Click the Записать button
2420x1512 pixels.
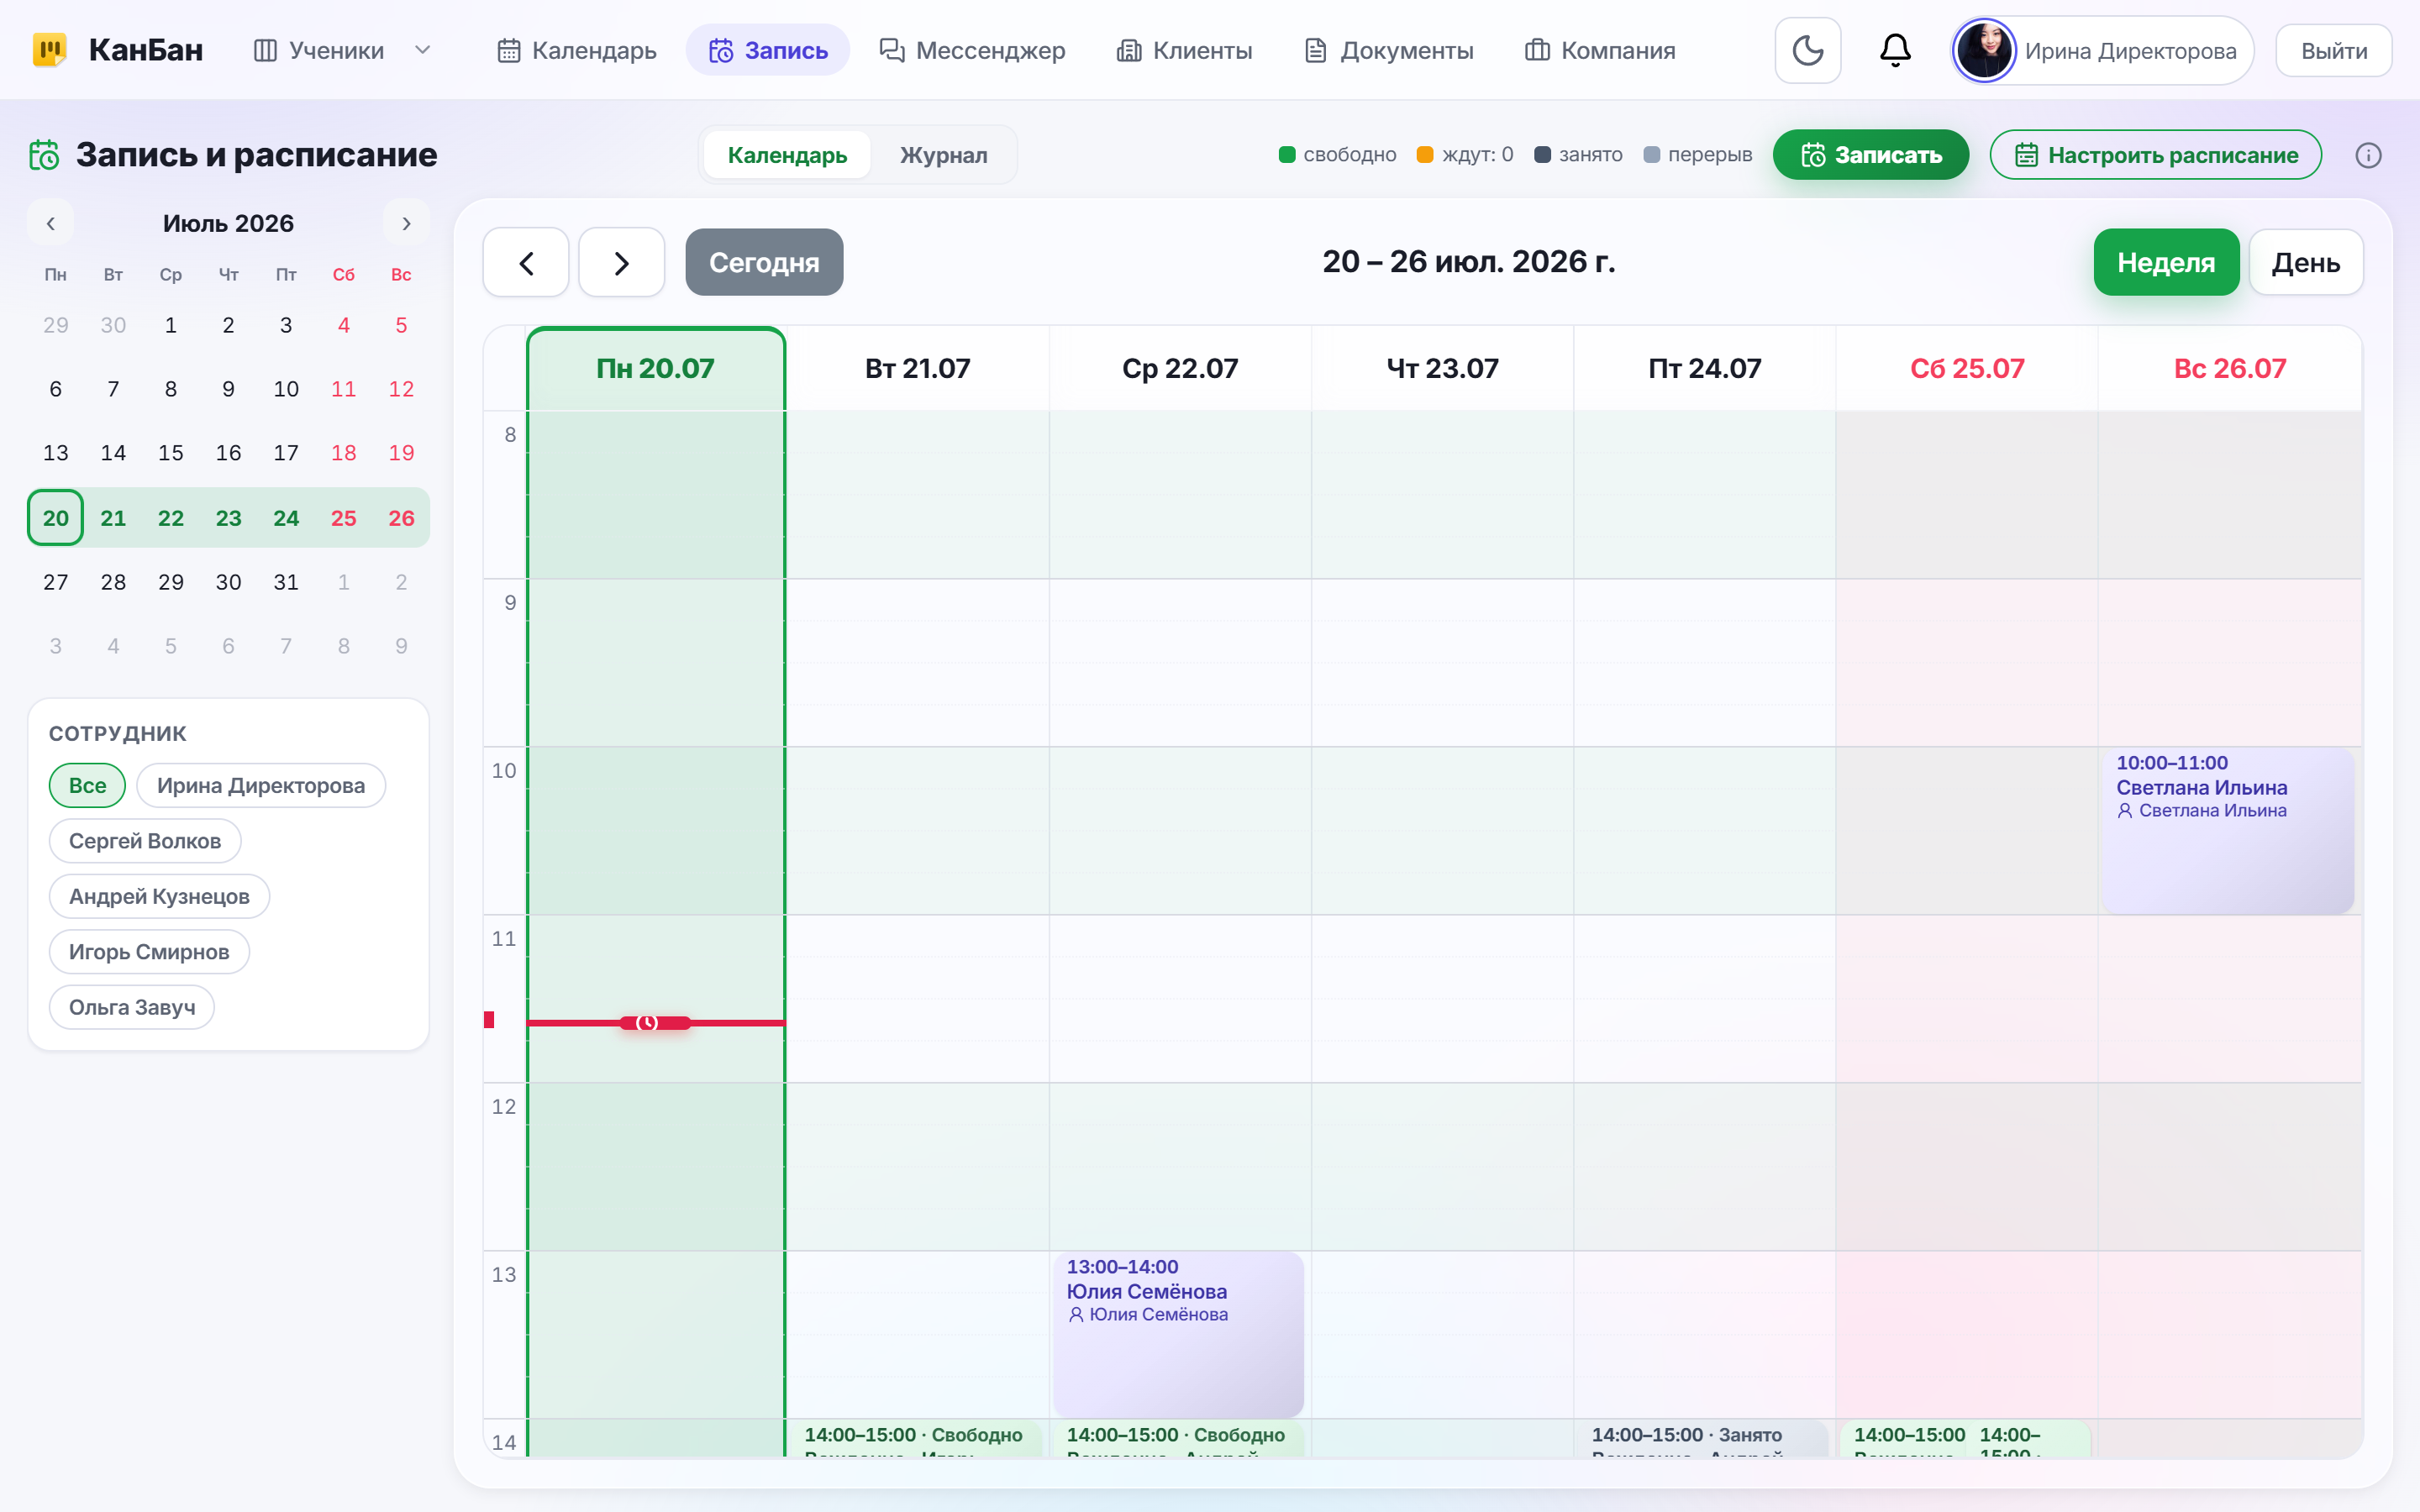point(1870,155)
